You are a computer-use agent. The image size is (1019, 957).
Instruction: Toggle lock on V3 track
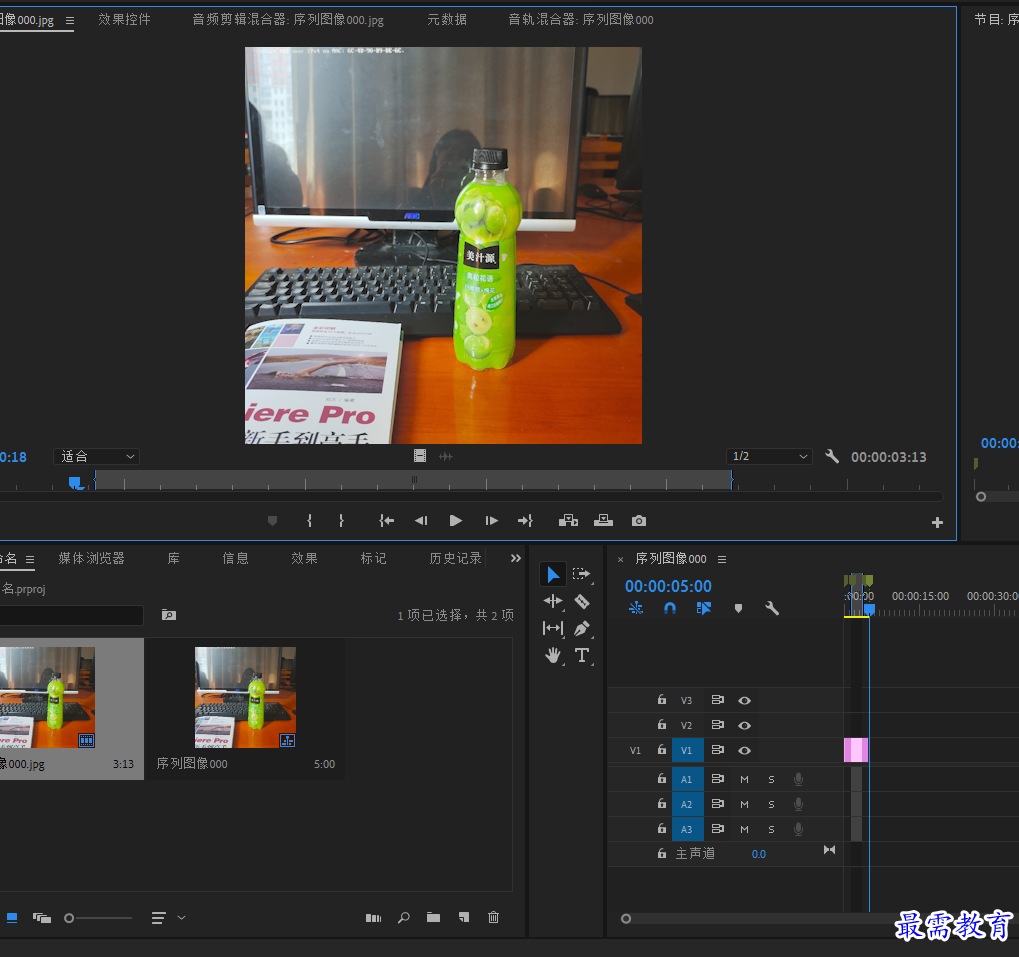(x=662, y=700)
